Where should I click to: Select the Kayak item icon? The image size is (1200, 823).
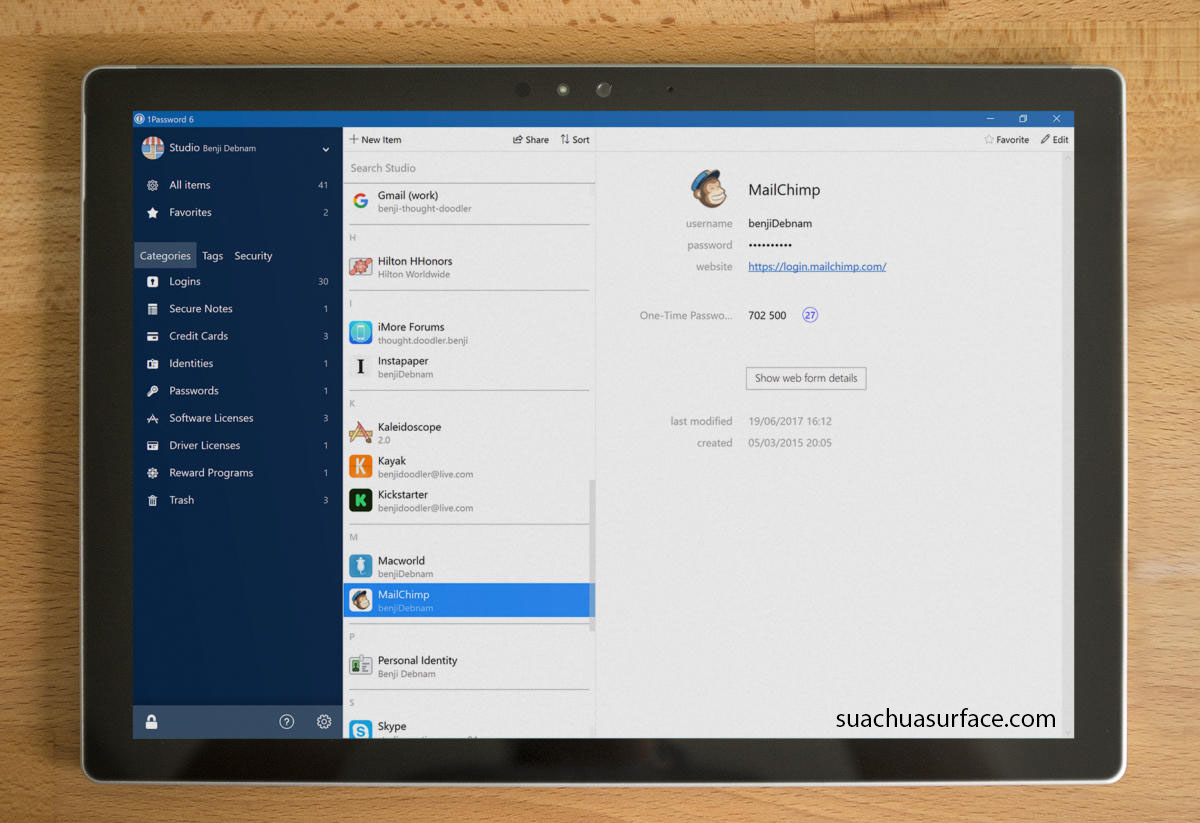[361, 467]
